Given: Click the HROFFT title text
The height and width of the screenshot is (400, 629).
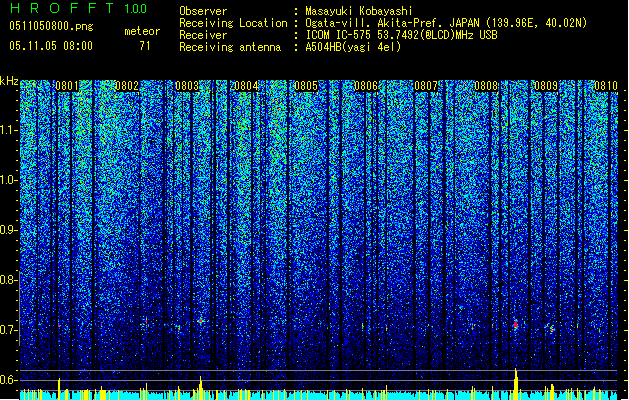Looking at the screenshot, I should click(x=62, y=8).
